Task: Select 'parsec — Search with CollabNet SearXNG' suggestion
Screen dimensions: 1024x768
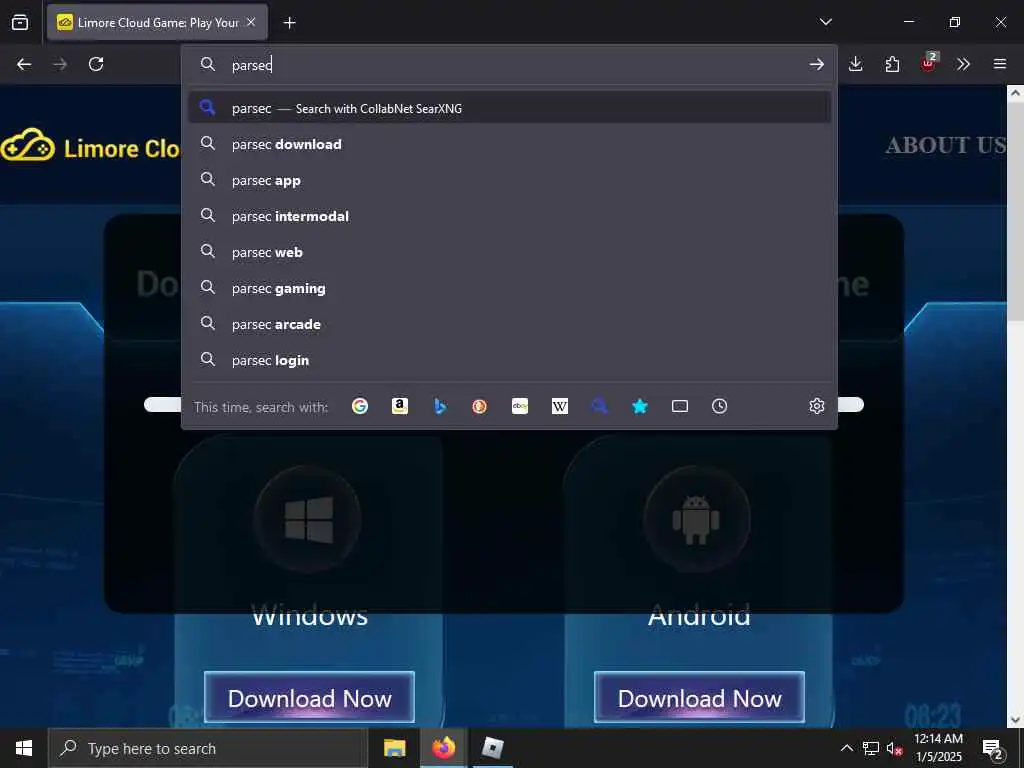Action: pos(509,108)
